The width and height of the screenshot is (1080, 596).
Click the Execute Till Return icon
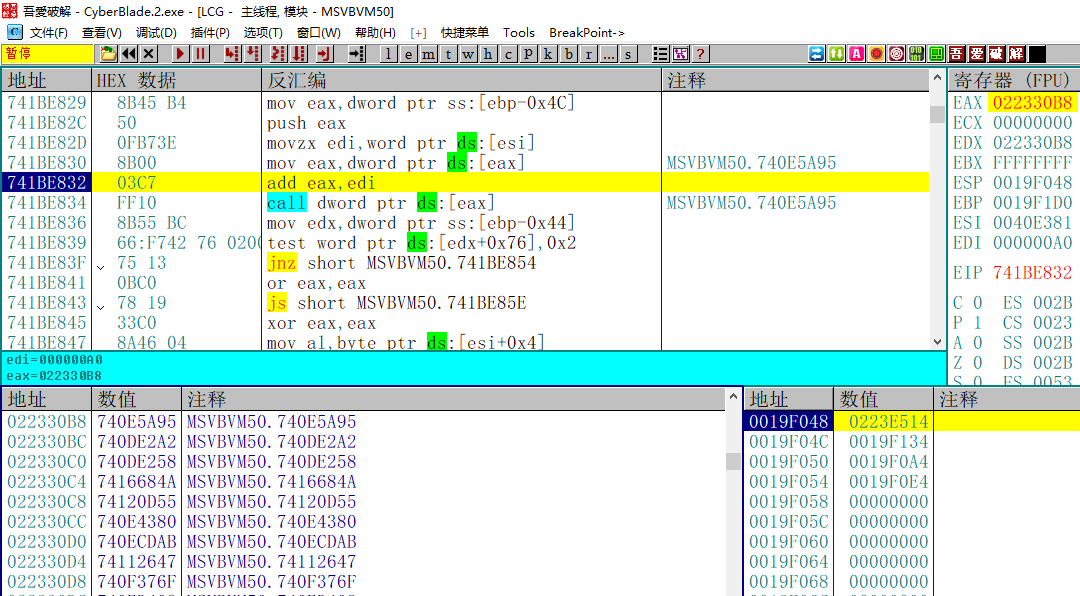pos(324,54)
